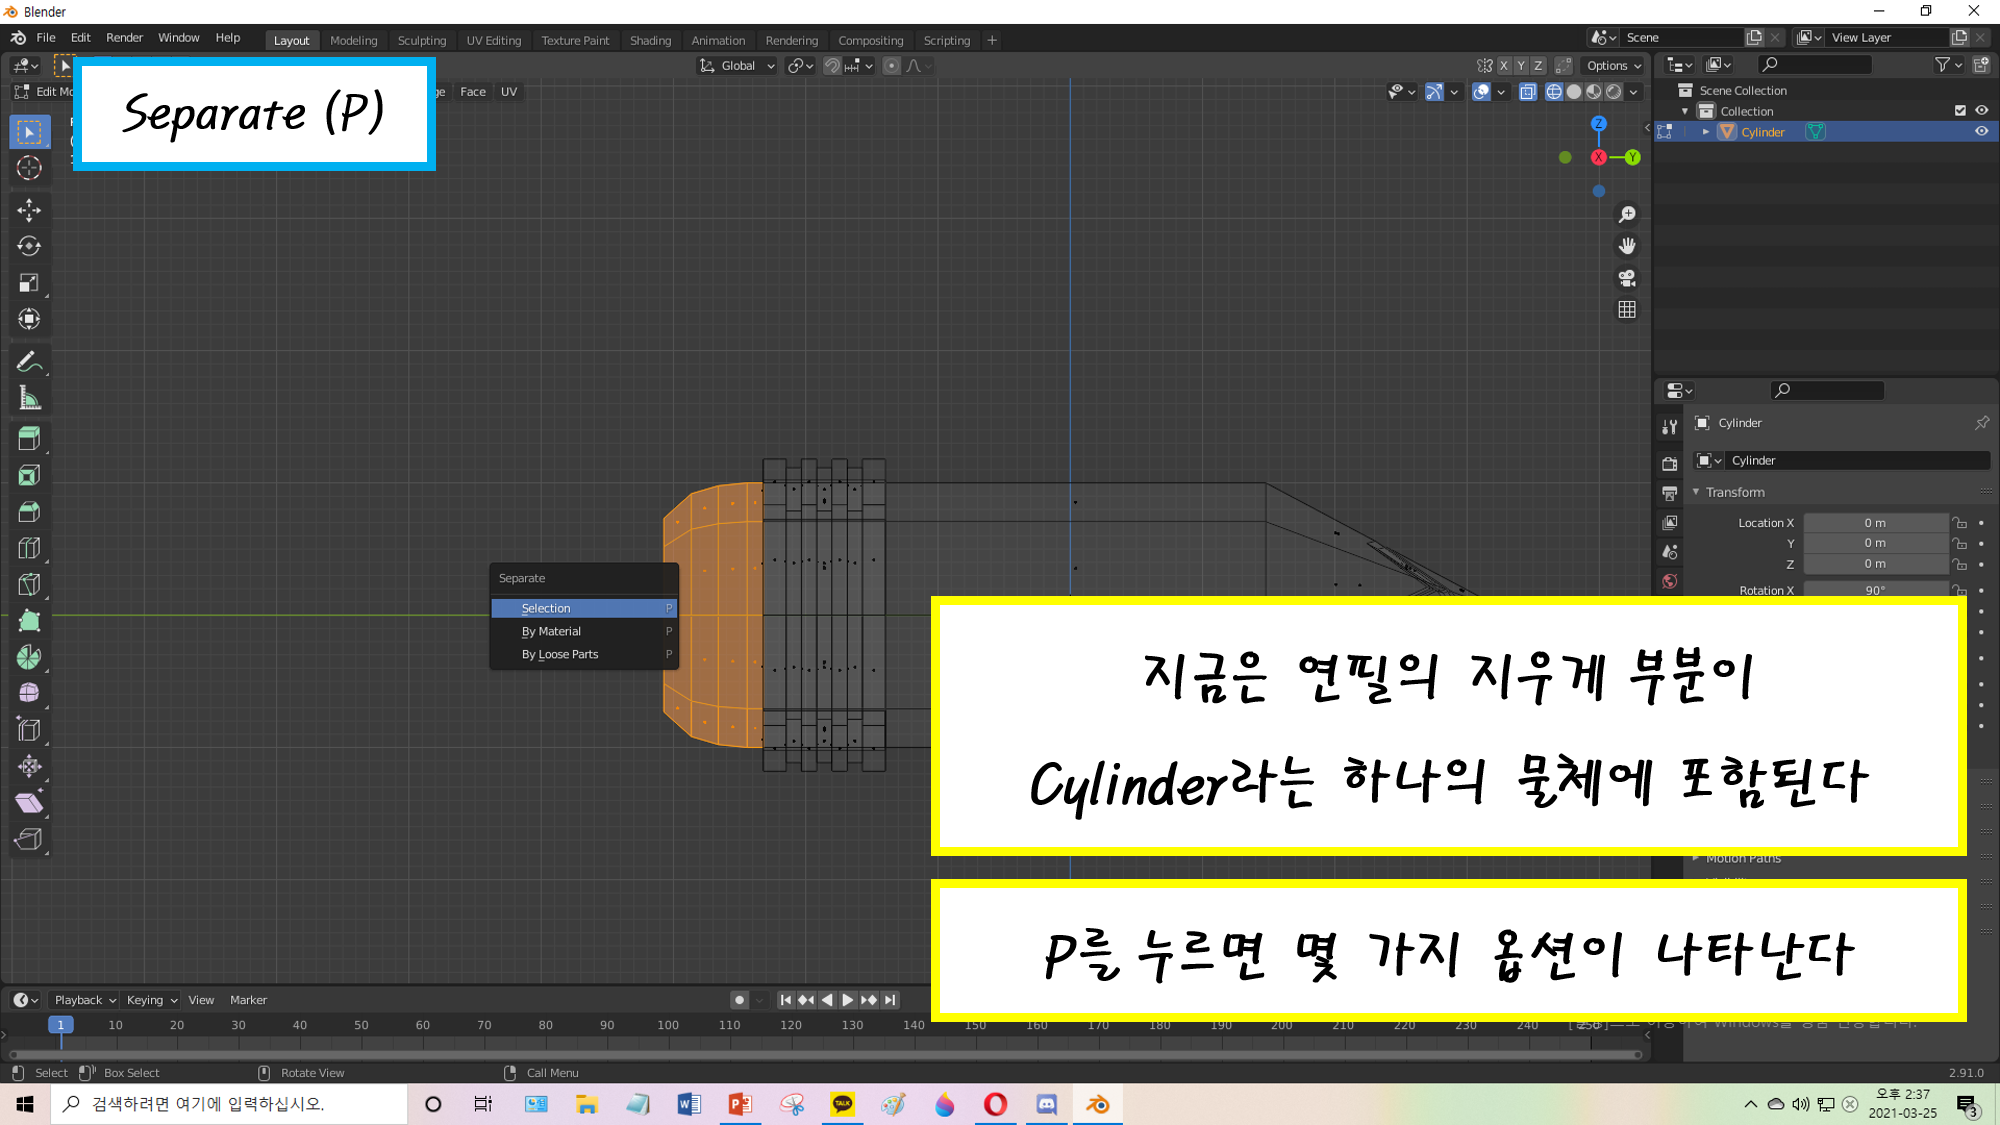Open the Options button in header
Viewport: 2000px width, 1125px height.
1613,66
